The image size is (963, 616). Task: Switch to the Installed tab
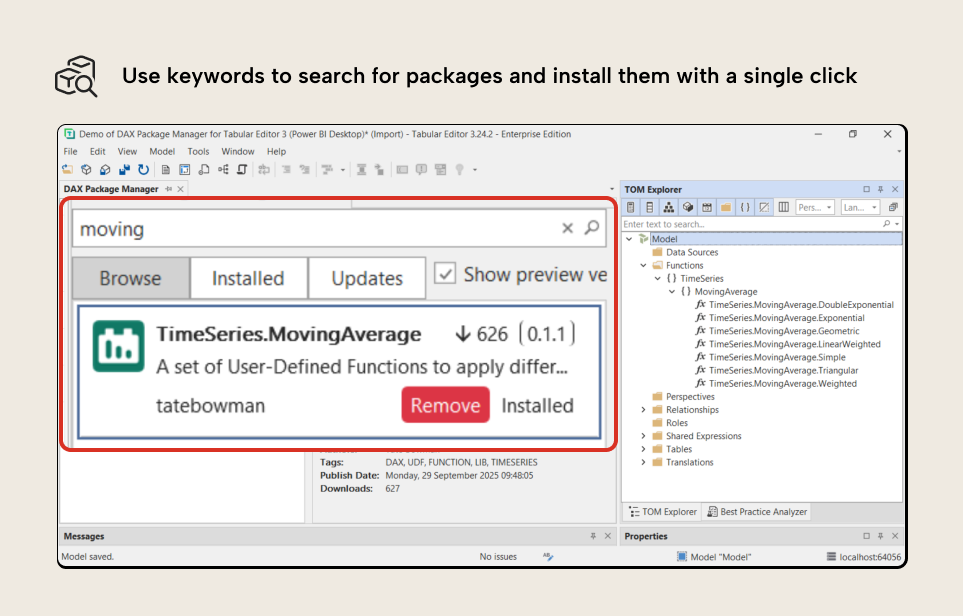pyautogui.click(x=247, y=277)
